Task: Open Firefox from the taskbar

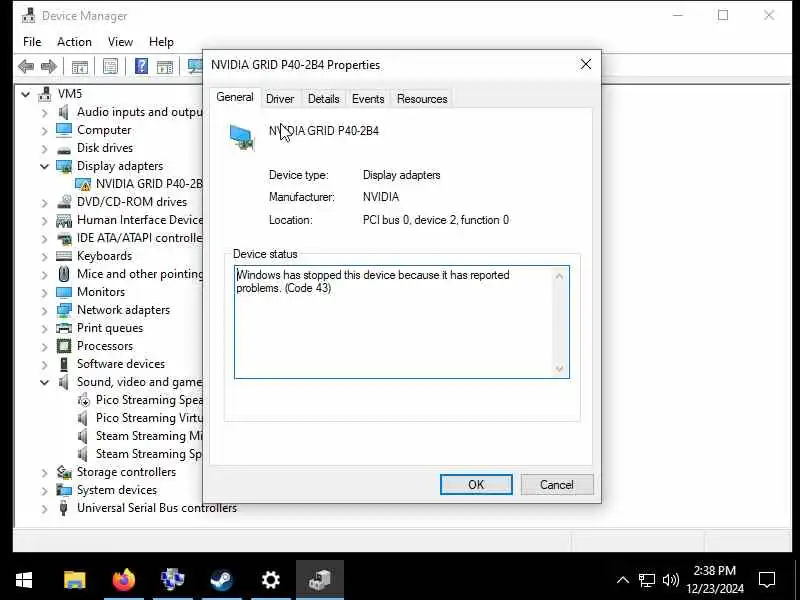Action: tap(123, 580)
